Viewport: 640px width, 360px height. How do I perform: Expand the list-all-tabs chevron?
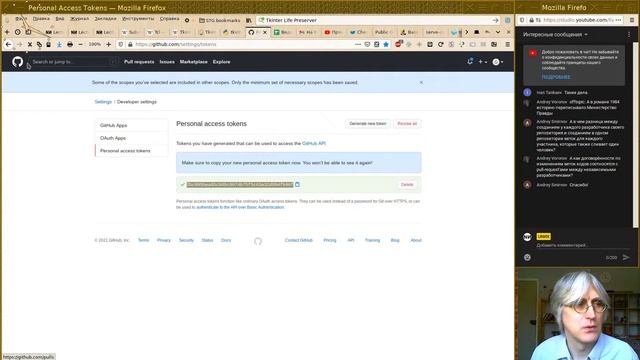point(498,32)
